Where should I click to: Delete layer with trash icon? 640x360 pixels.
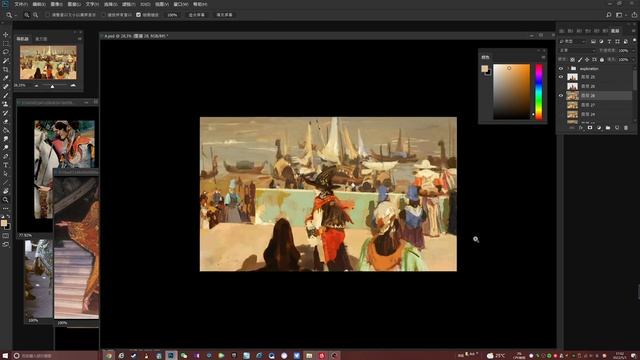[626, 128]
